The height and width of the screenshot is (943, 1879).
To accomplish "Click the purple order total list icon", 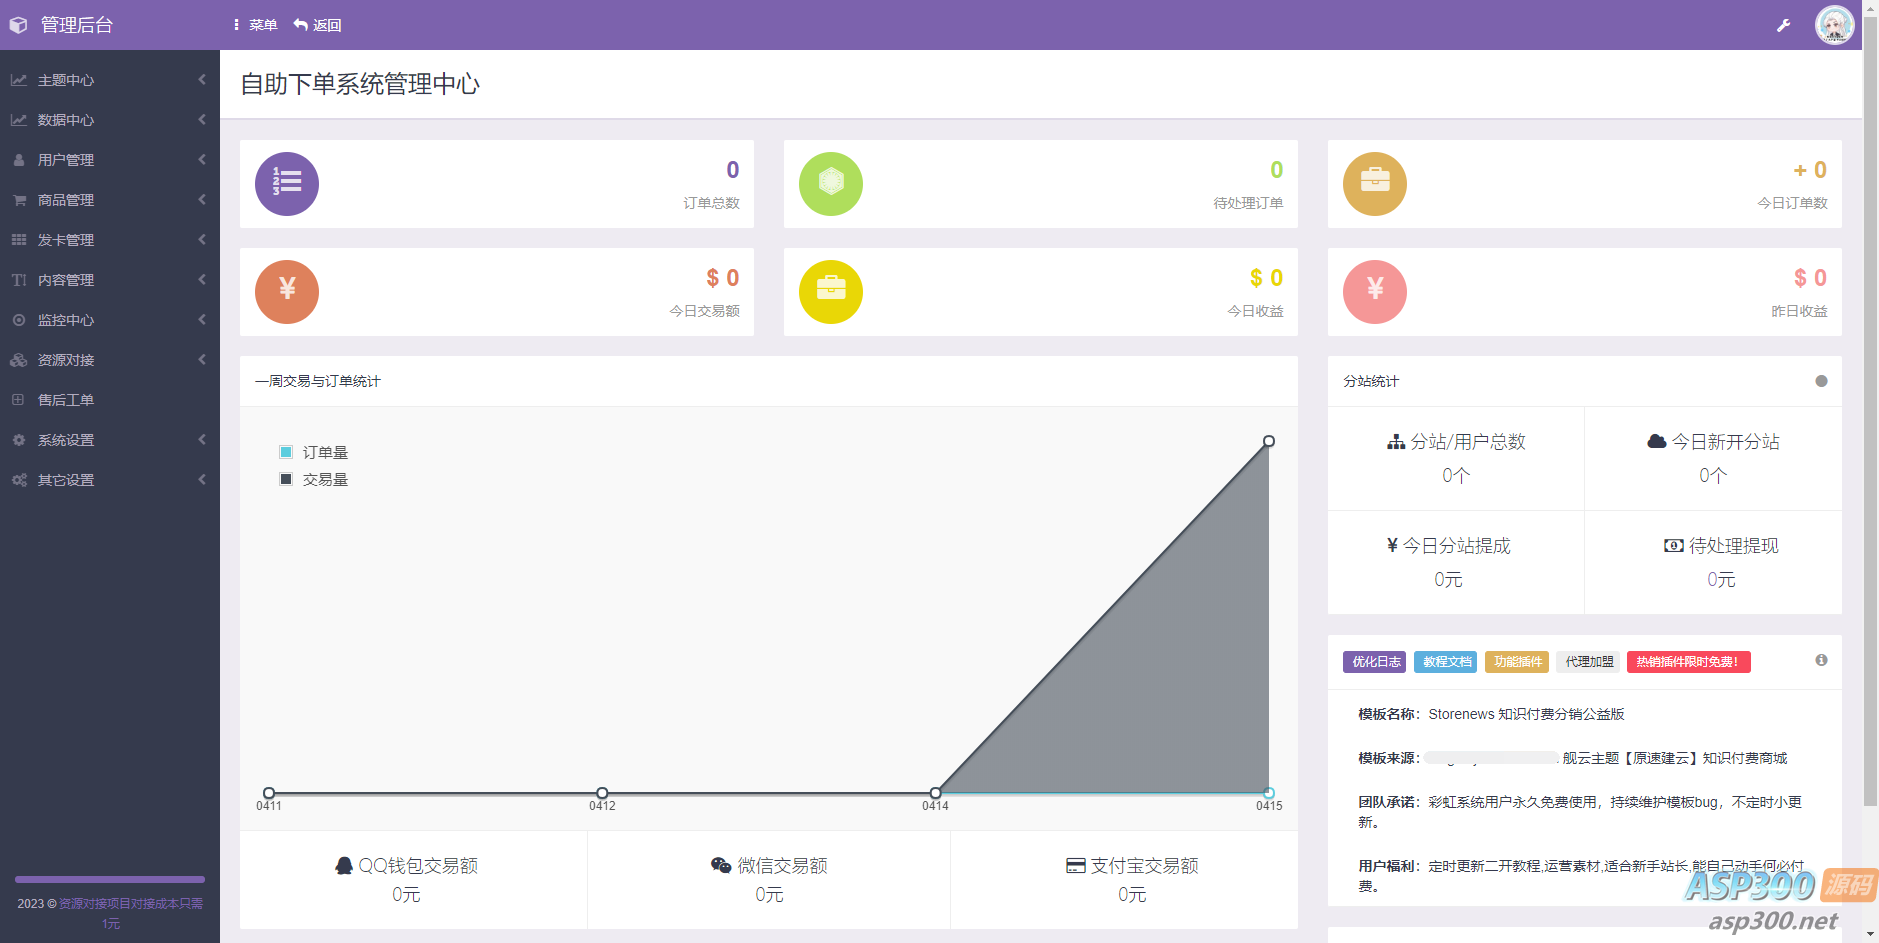I will [287, 184].
